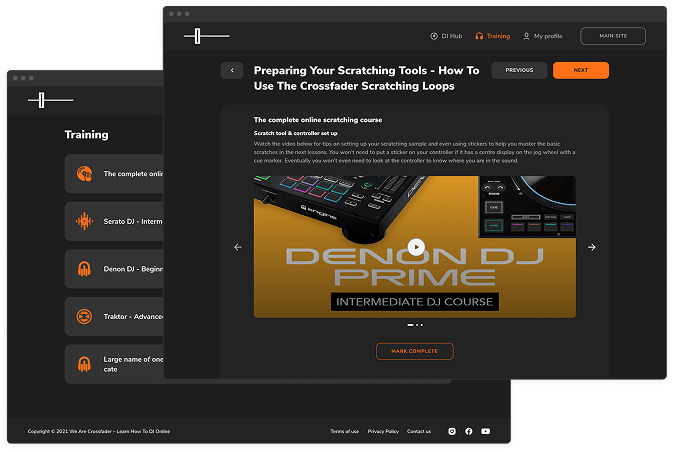Open the YouTube icon in footer
This screenshot has height=452, width=675.
(486, 431)
